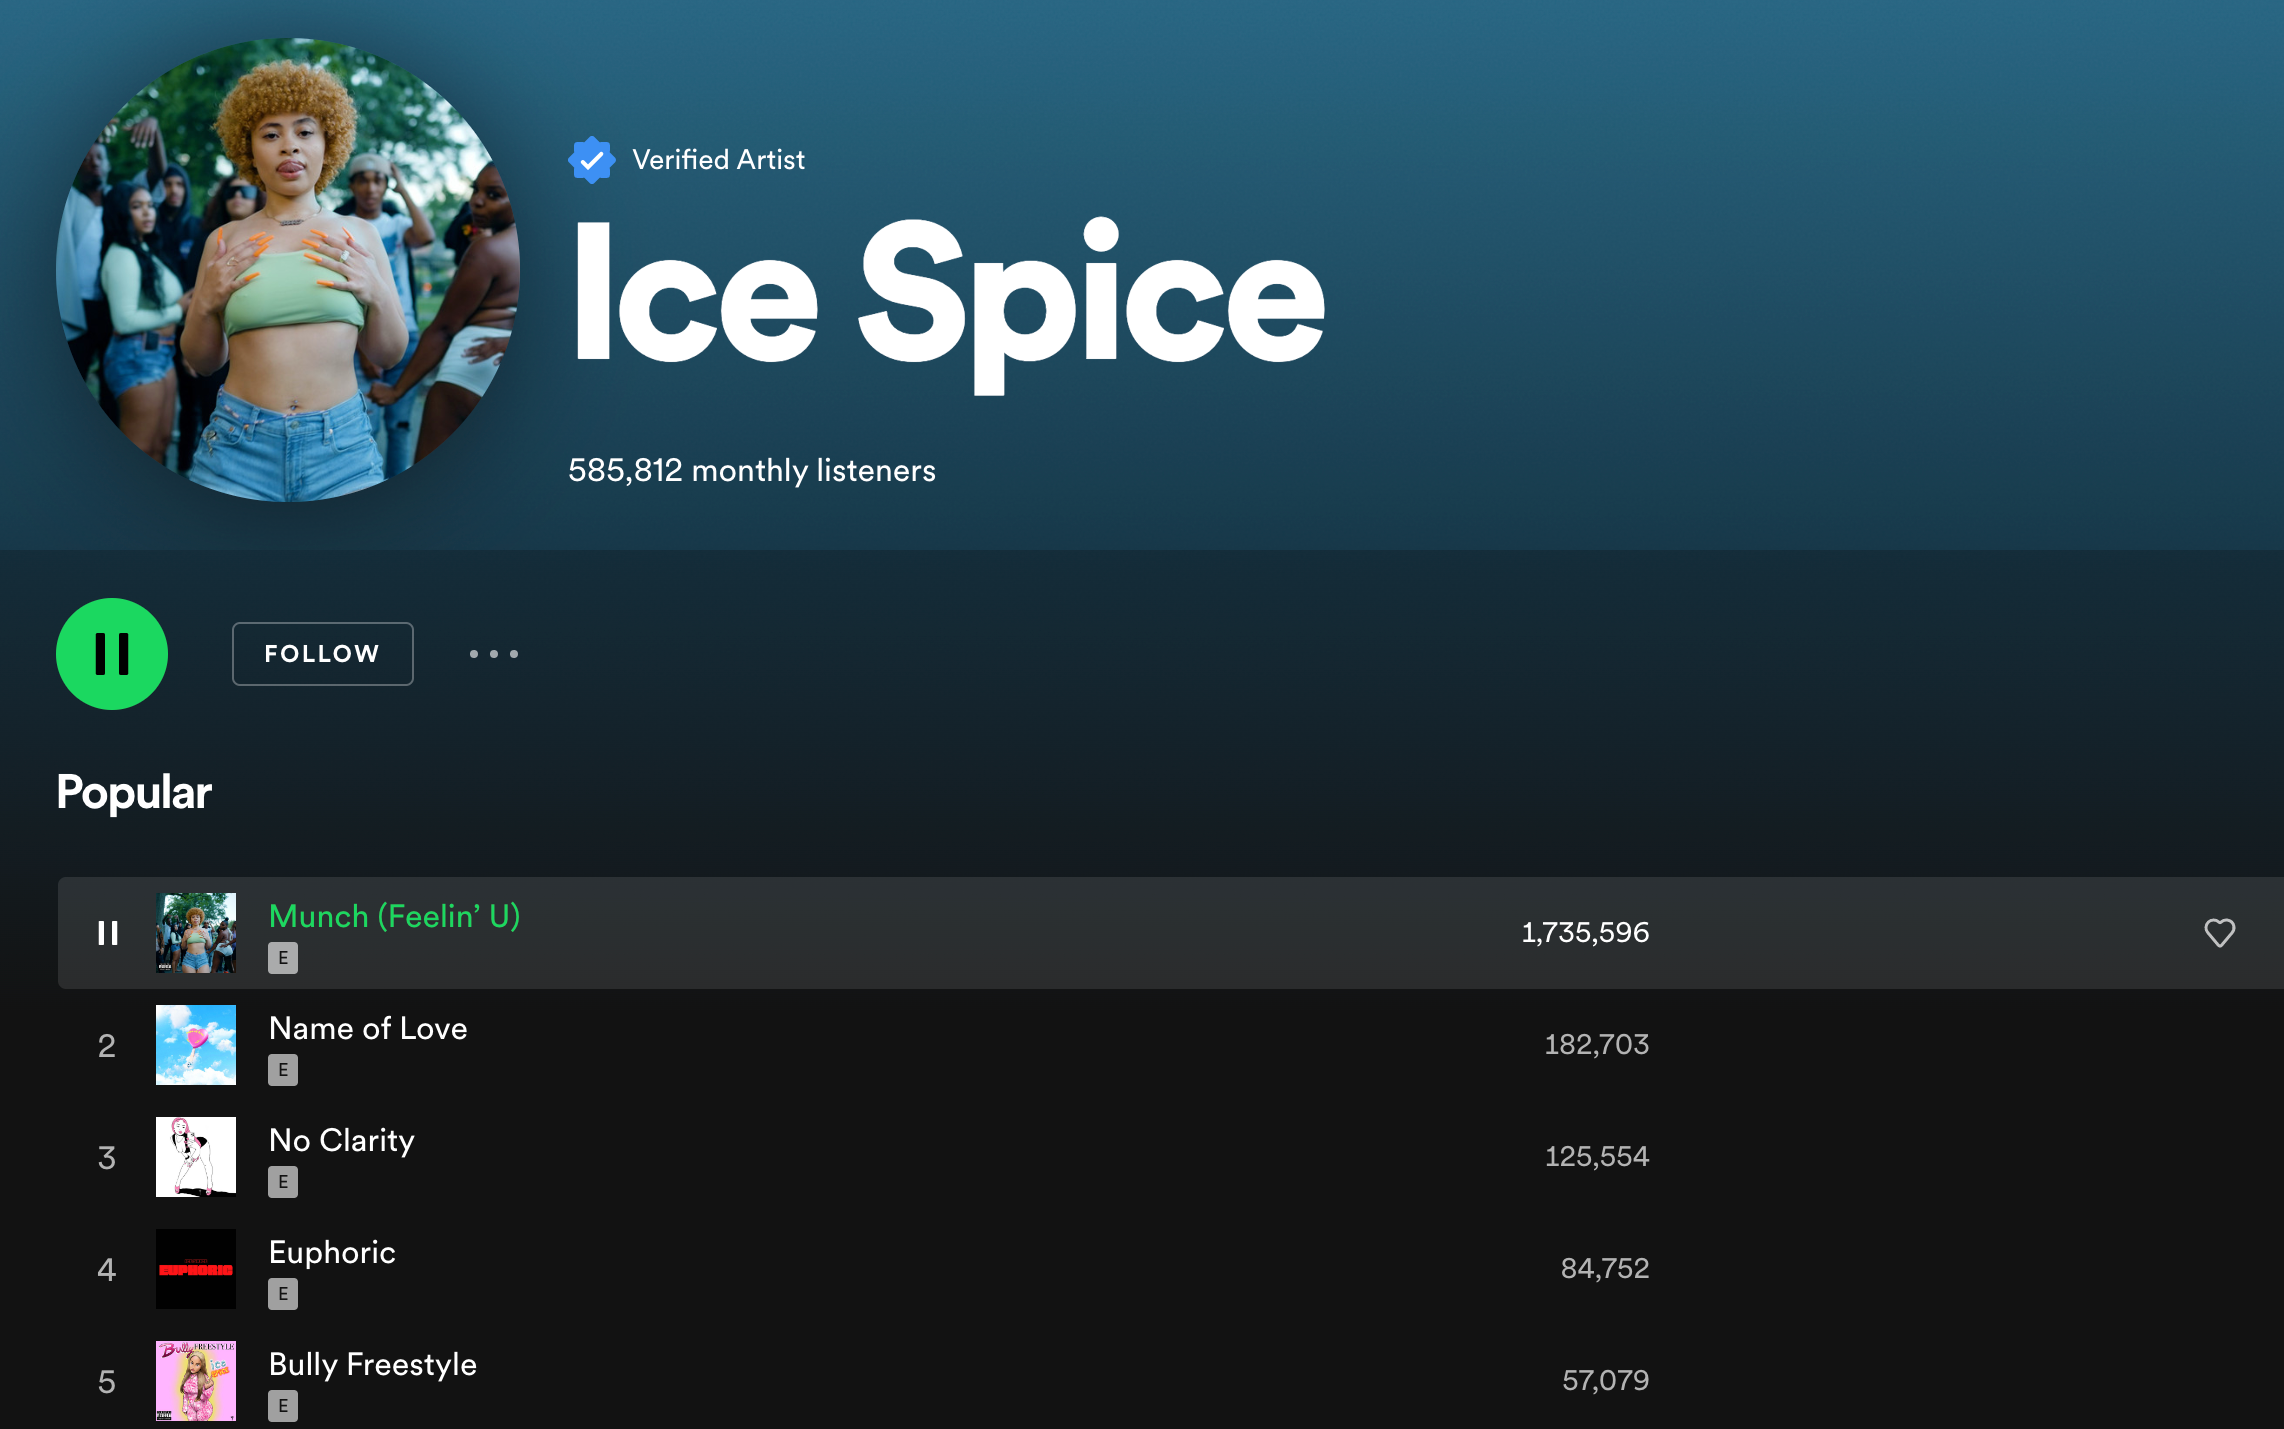This screenshot has width=2284, height=1429.
Task: Play the song No Clarity
Action: 342,1141
